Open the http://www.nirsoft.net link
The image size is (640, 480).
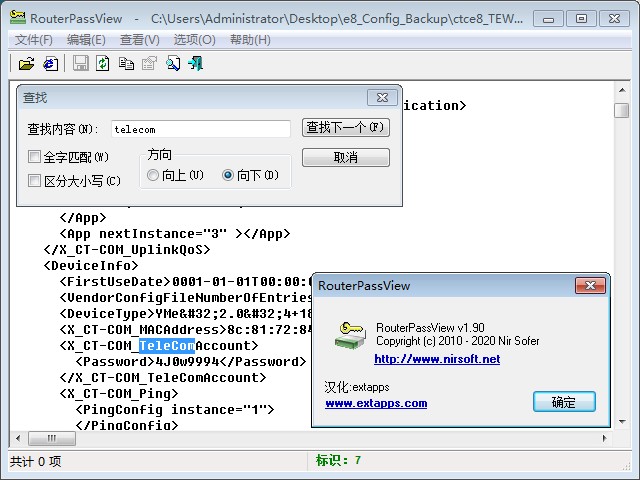[x=437, y=359]
